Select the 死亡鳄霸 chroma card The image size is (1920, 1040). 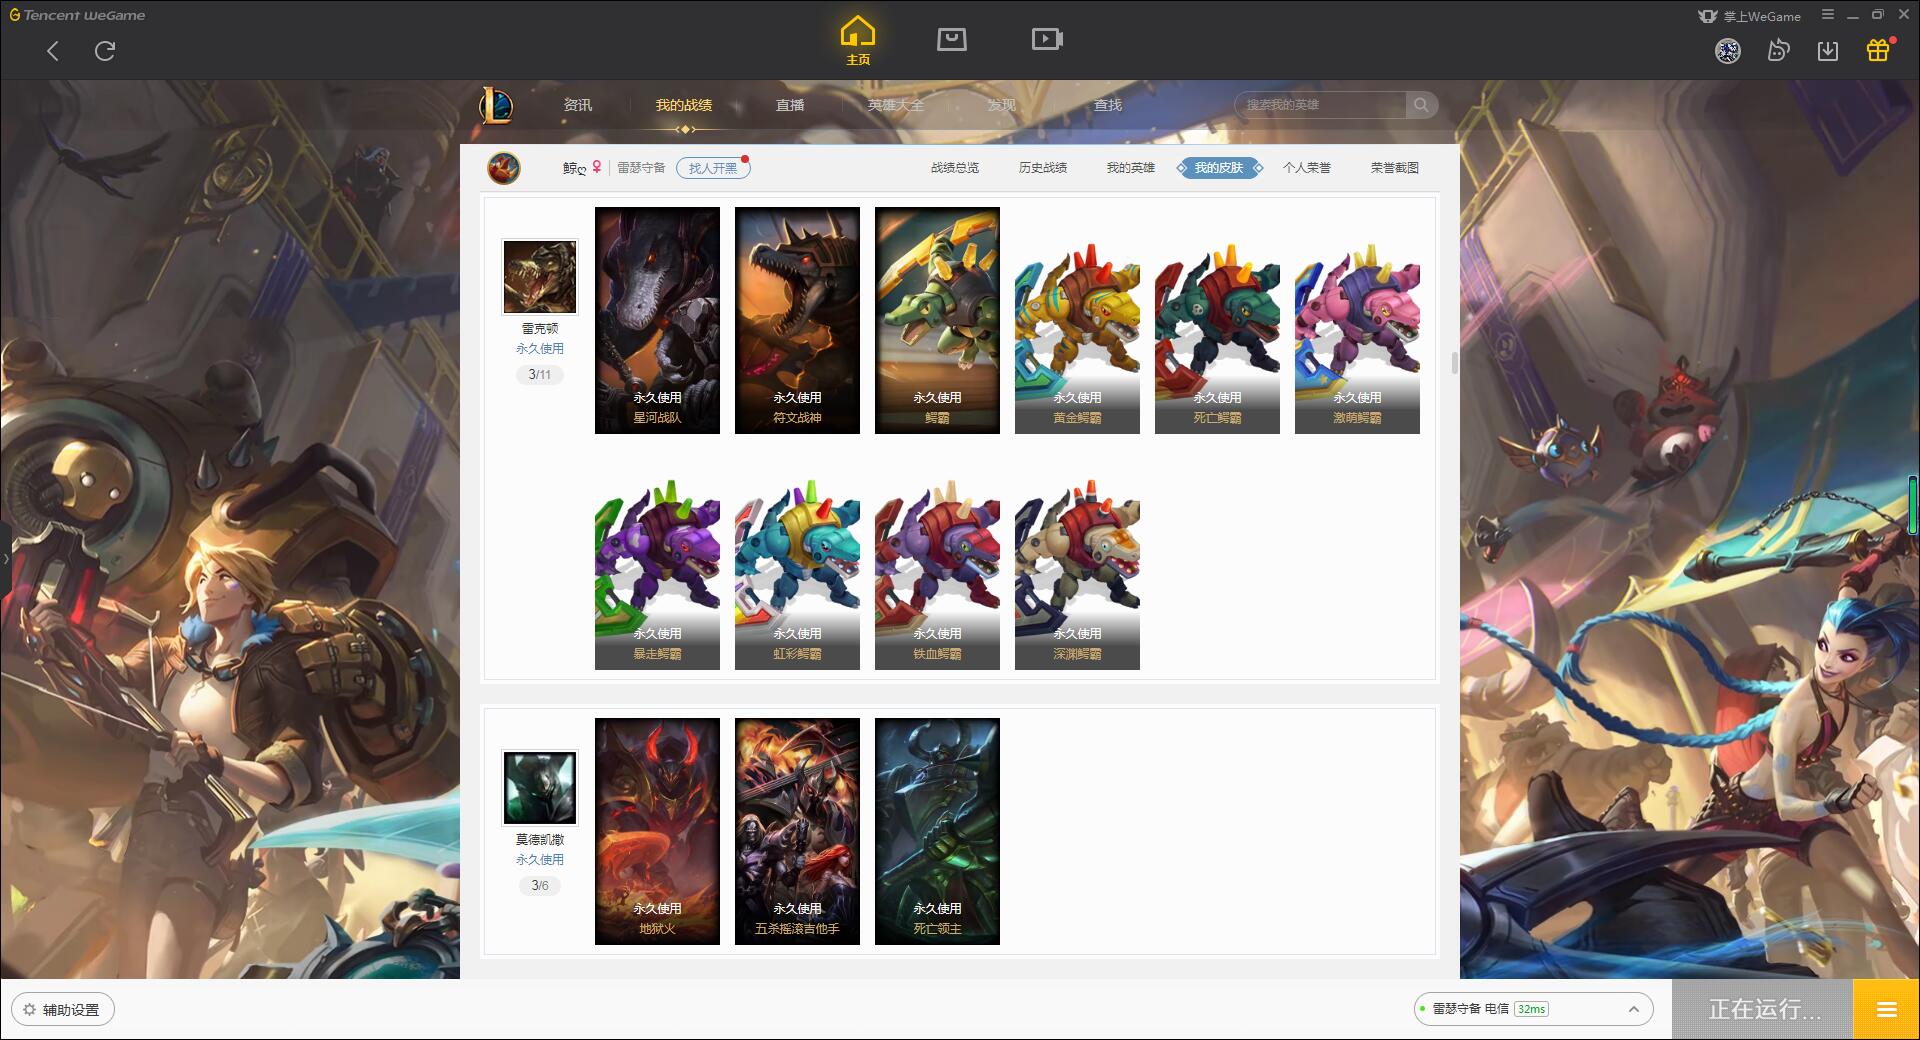(x=1217, y=338)
